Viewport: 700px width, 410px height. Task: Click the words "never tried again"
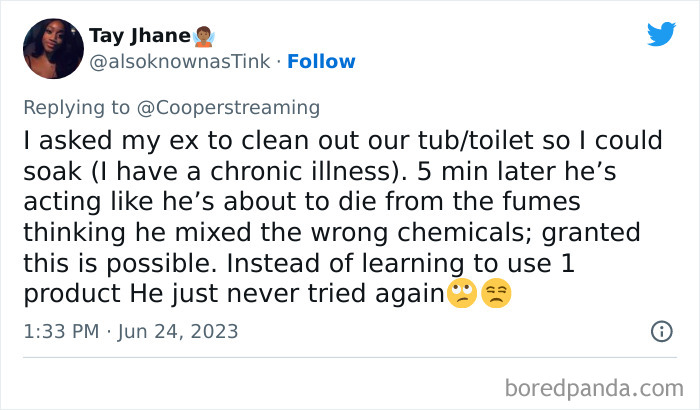pos(357,295)
